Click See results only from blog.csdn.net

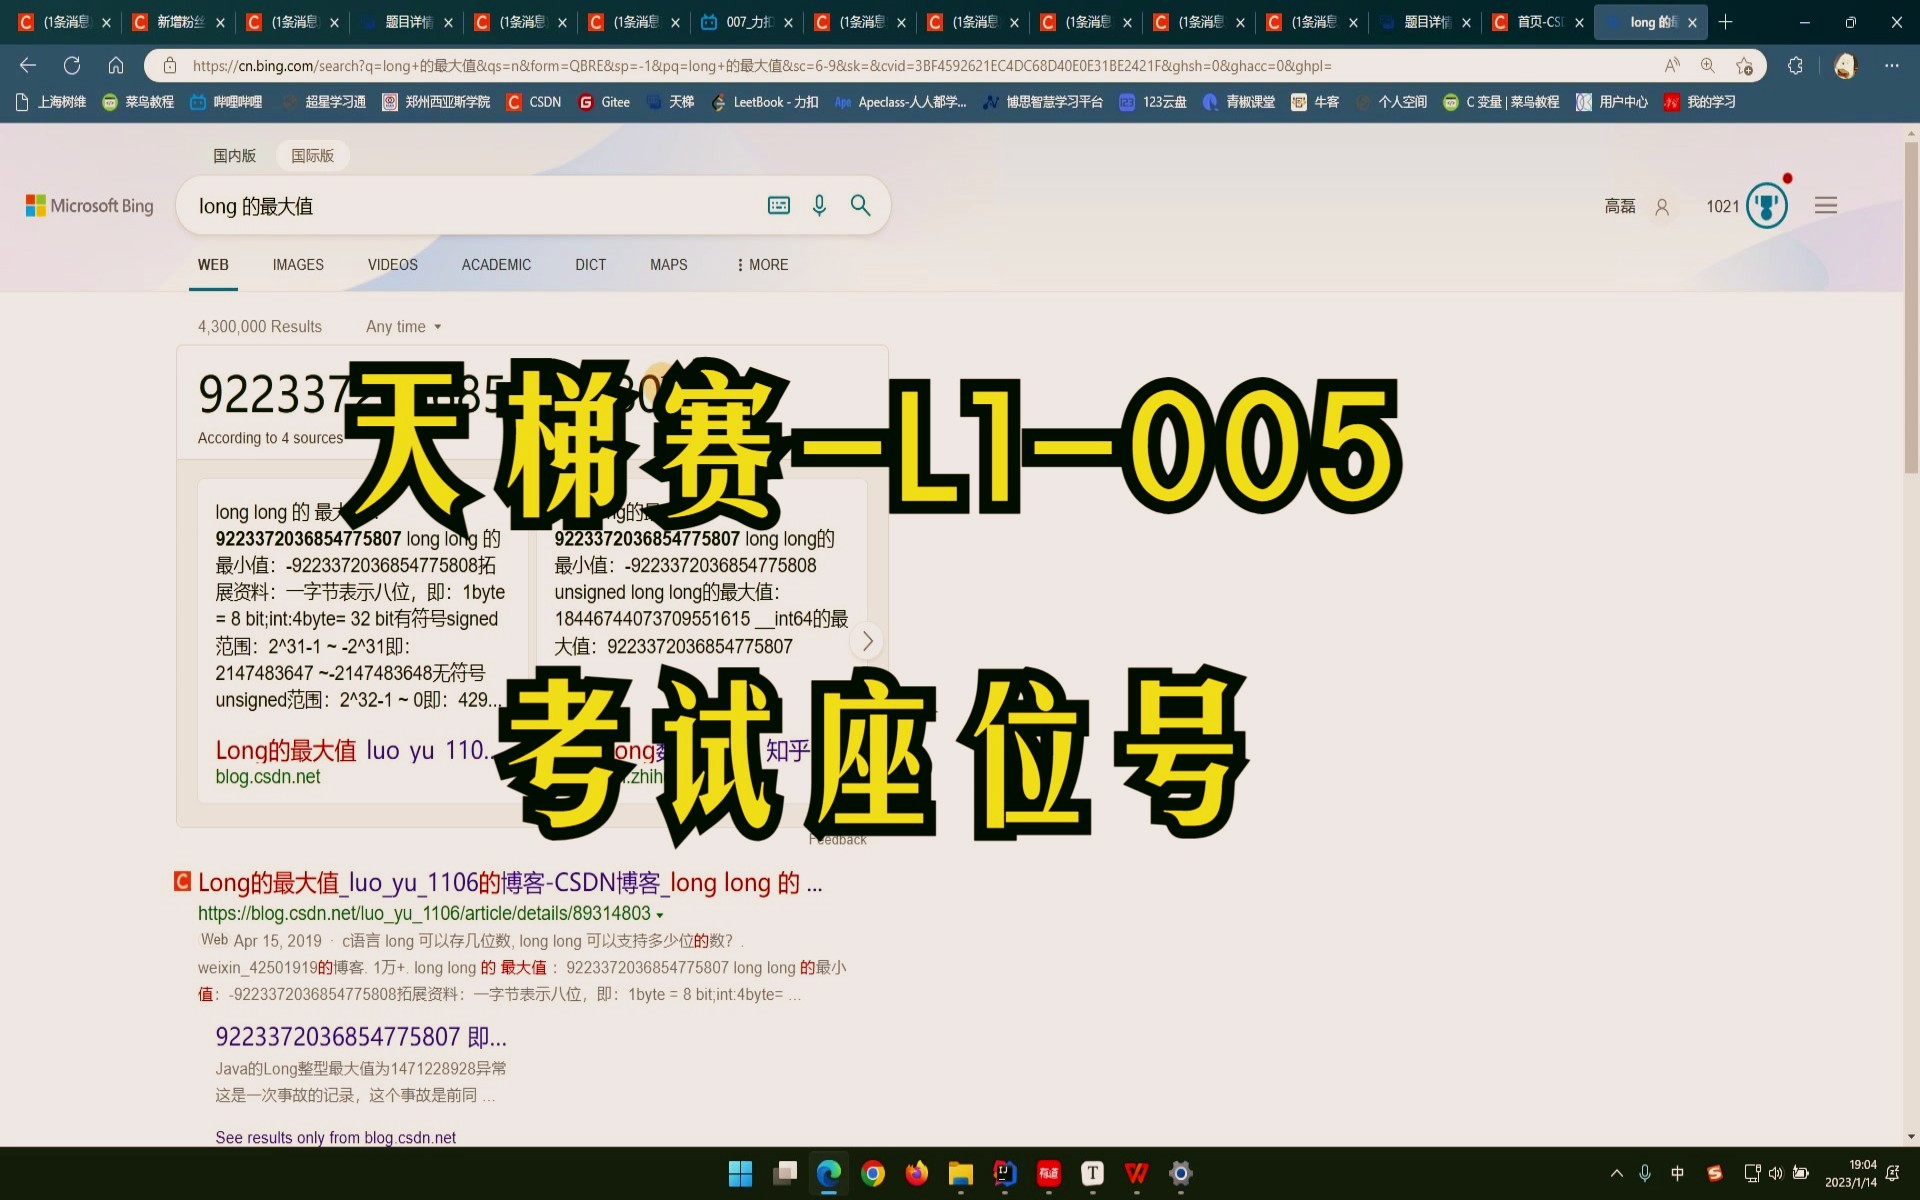point(335,1137)
